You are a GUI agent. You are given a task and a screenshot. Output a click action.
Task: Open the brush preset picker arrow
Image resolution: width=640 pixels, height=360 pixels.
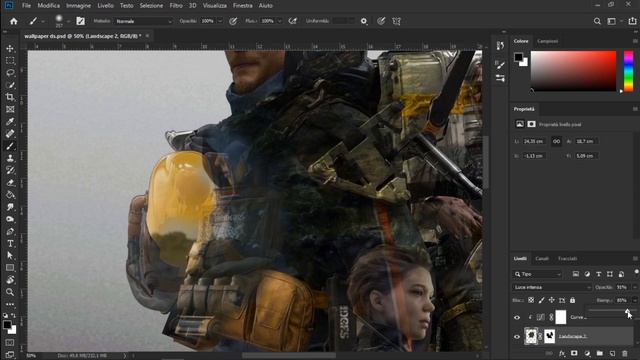(68, 21)
